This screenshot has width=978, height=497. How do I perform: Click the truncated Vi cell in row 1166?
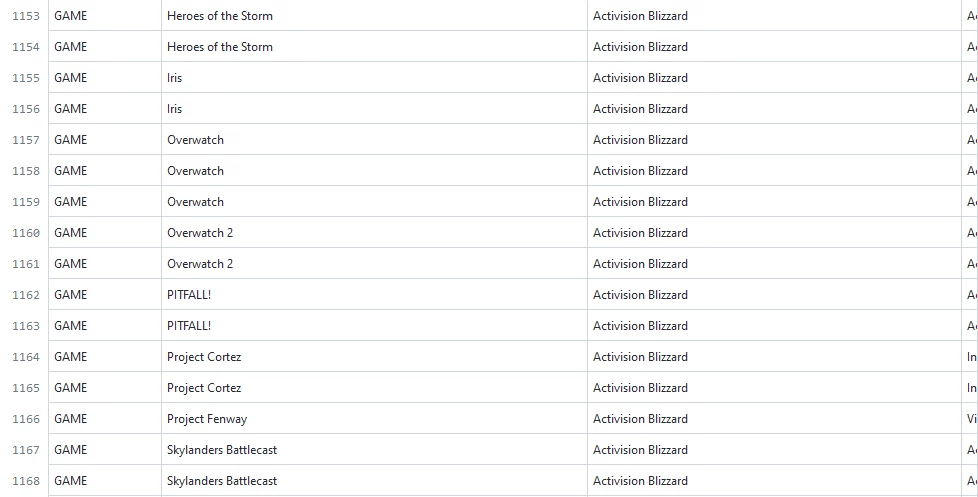click(970, 419)
